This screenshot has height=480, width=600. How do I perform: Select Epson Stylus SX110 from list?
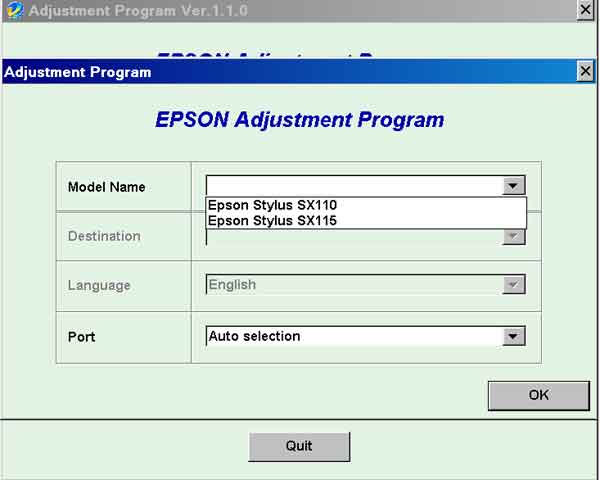pos(366,205)
